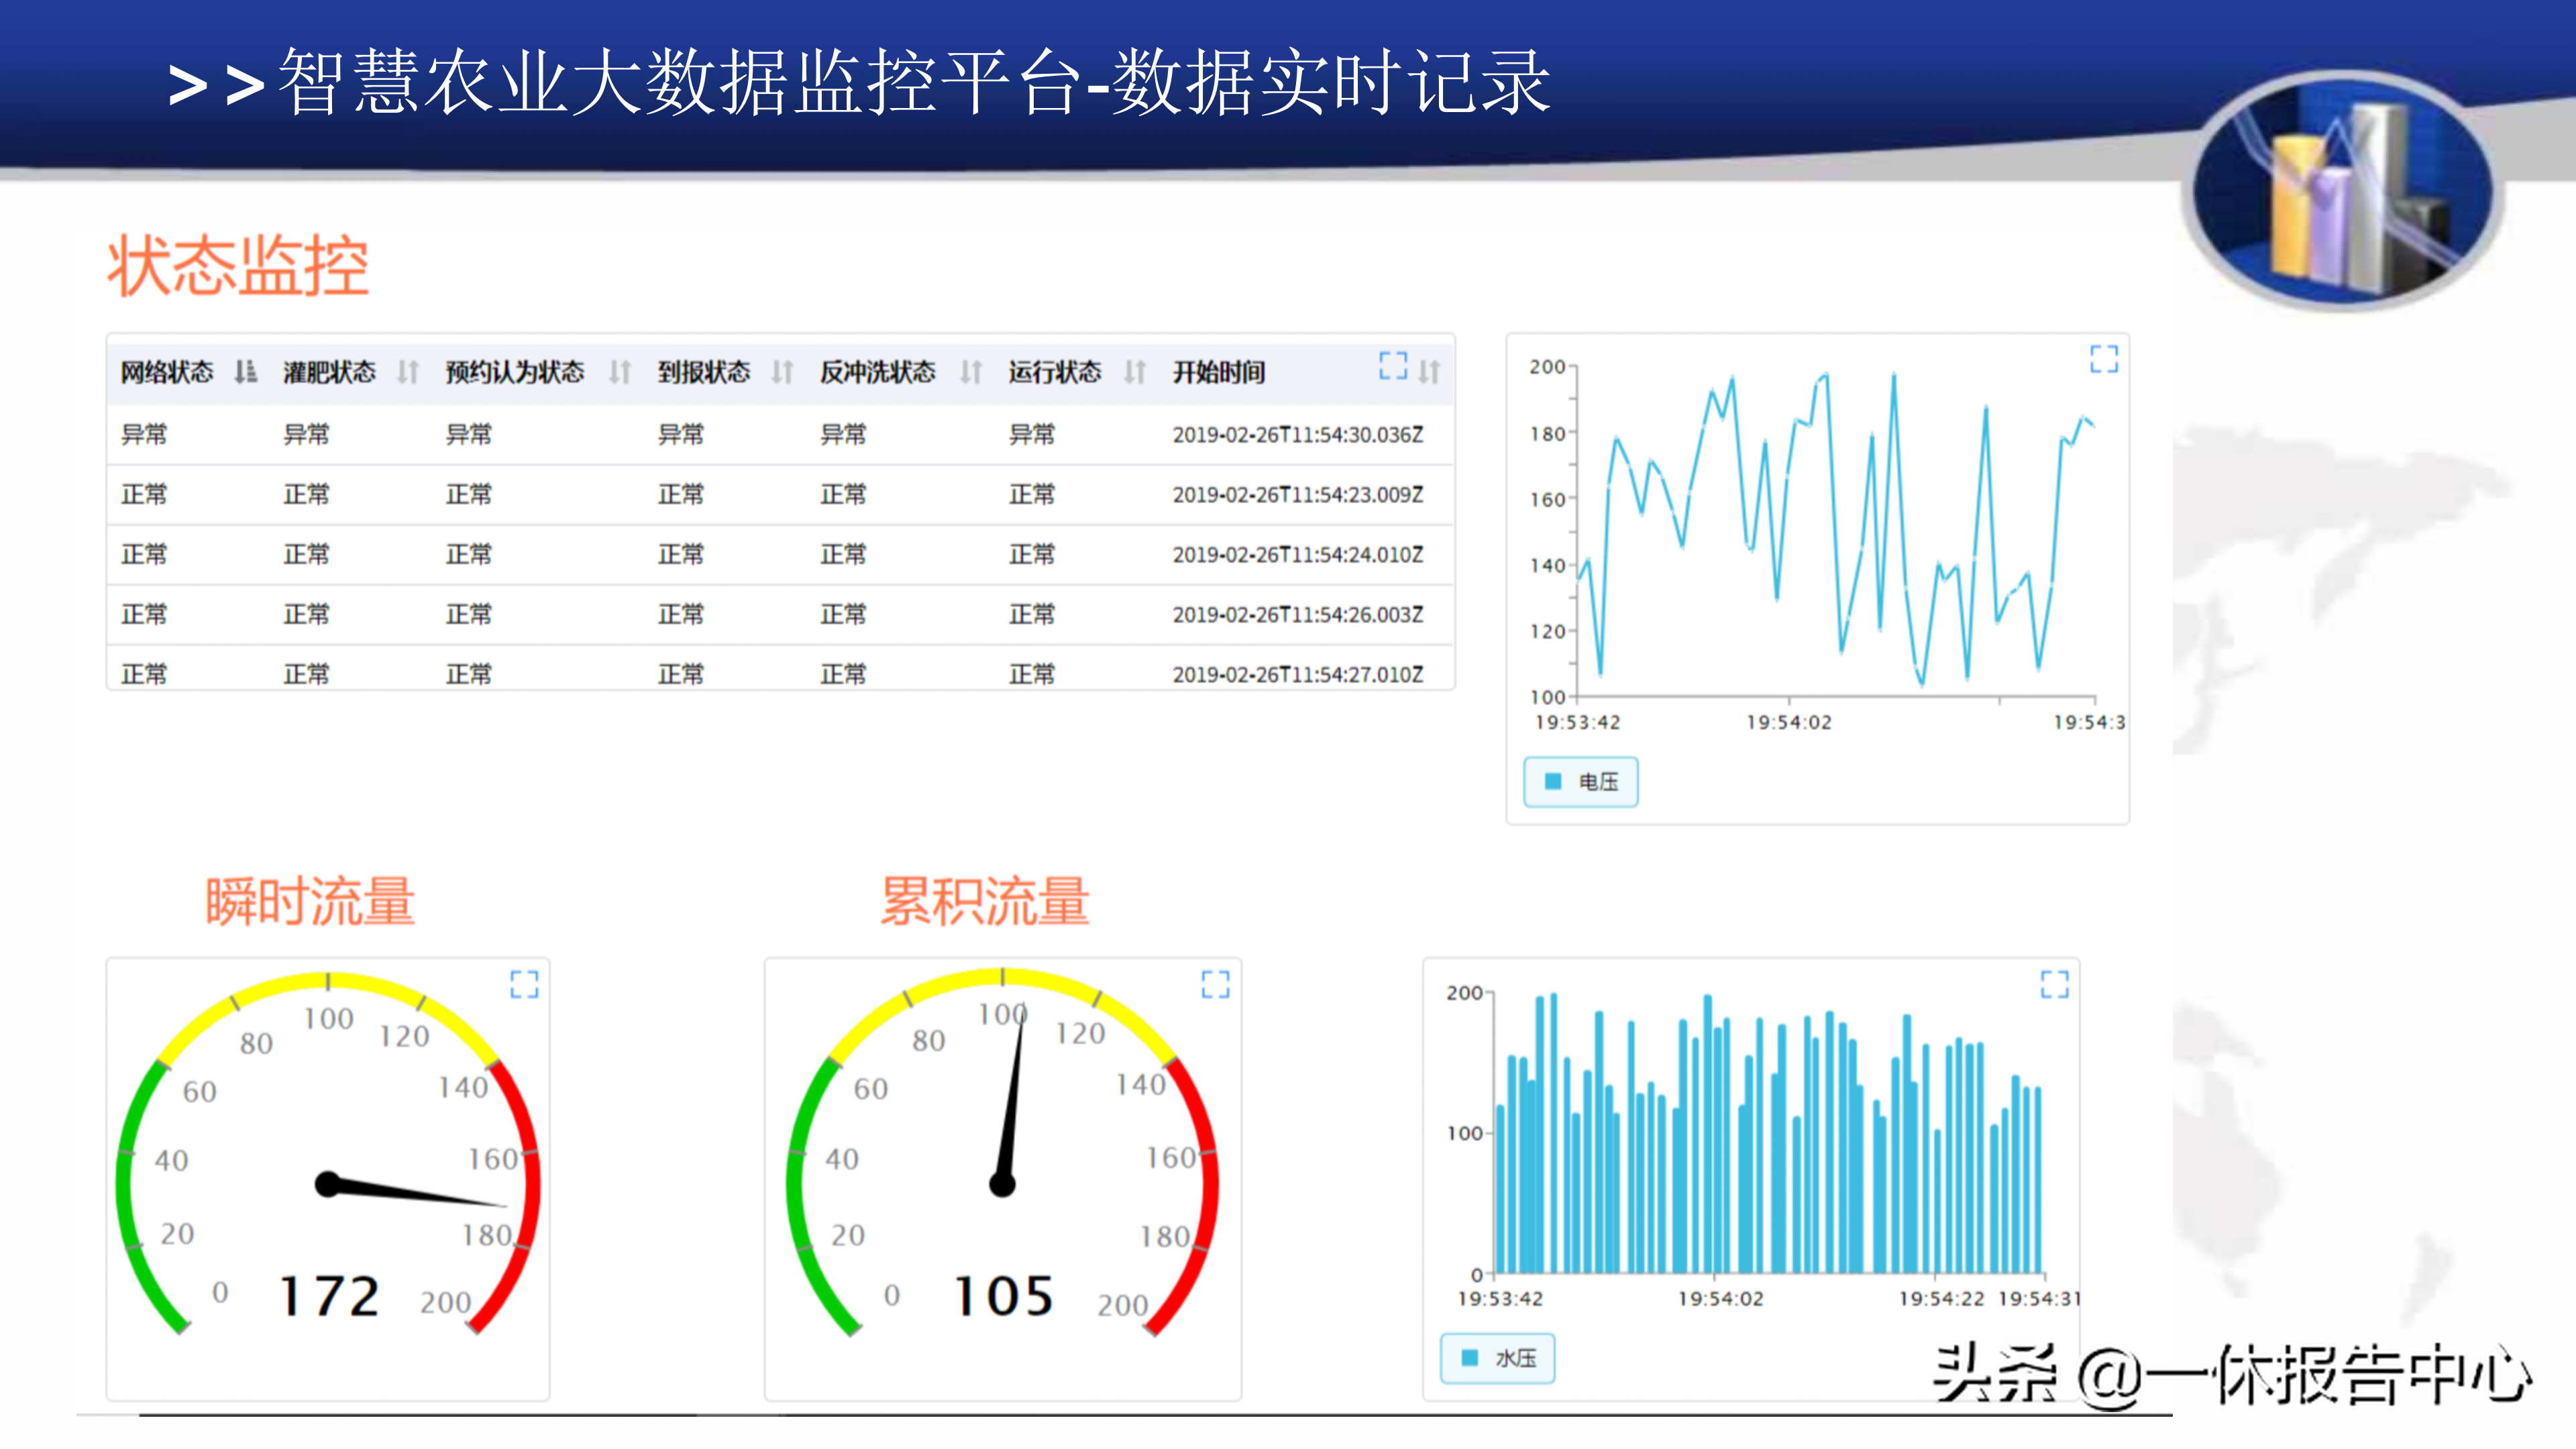
Task: Expand the water pressure bar chart fullscreen
Action: pos(2054,984)
